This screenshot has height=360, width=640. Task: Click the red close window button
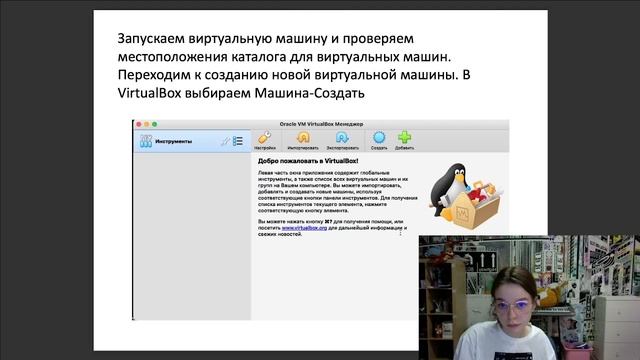pos(139,124)
